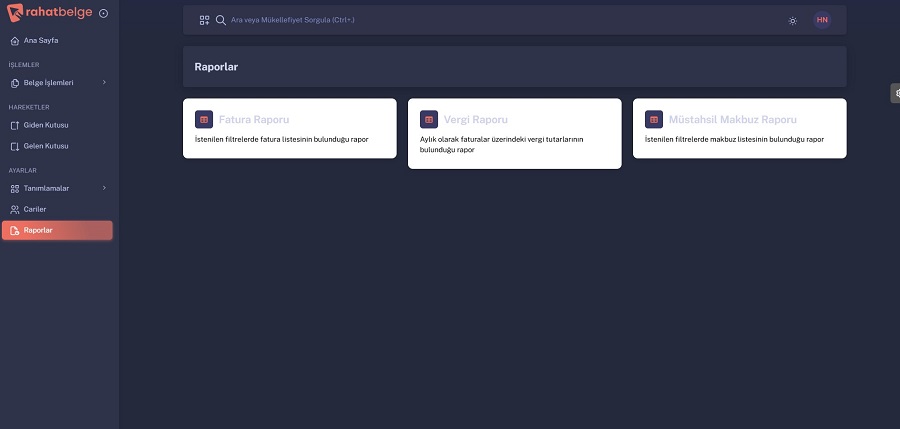Open the Cariler page
The width and height of the screenshot is (900, 429).
(35, 209)
